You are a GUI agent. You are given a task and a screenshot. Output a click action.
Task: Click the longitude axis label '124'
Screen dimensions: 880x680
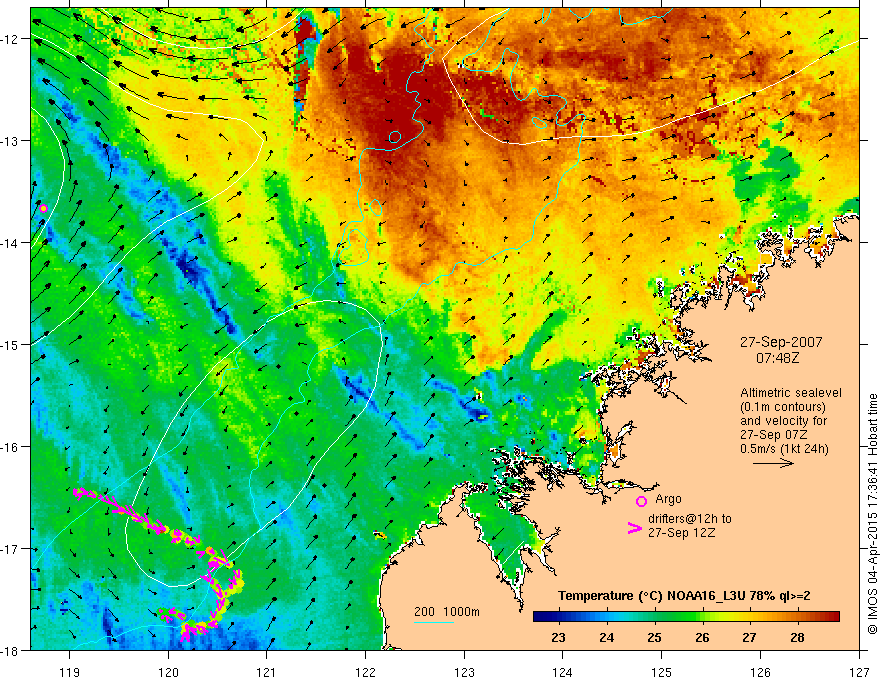pyautogui.click(x=563, y=672)
